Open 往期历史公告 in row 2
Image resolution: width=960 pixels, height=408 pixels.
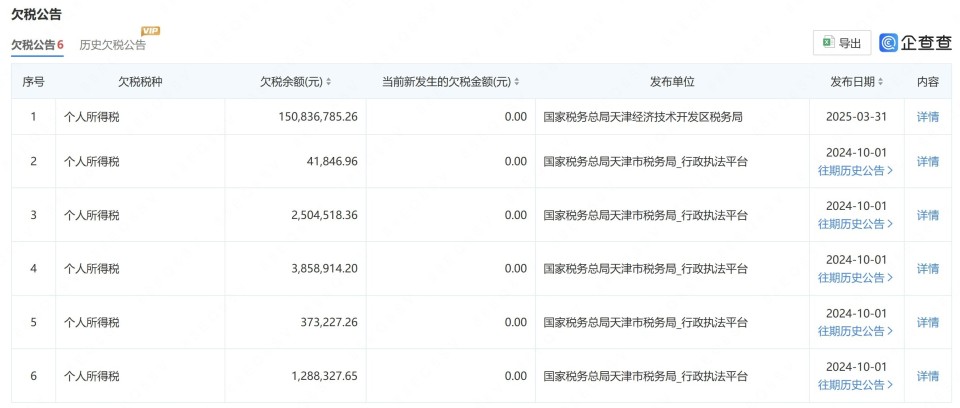tap(855, 171)
